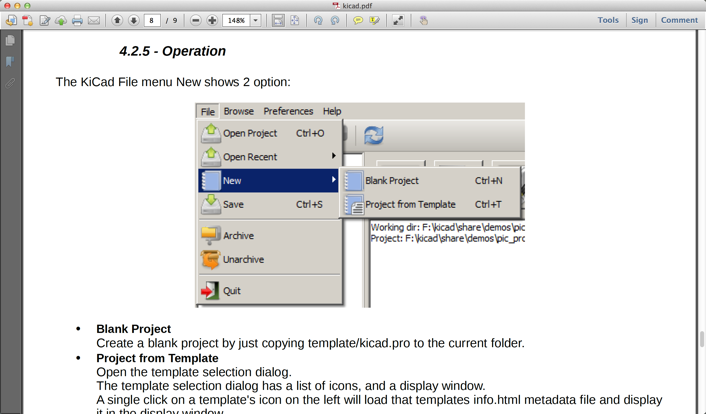Click the zoom field showing 148%
Viewport: 706px width, 414px height.
tap(236, 20)
